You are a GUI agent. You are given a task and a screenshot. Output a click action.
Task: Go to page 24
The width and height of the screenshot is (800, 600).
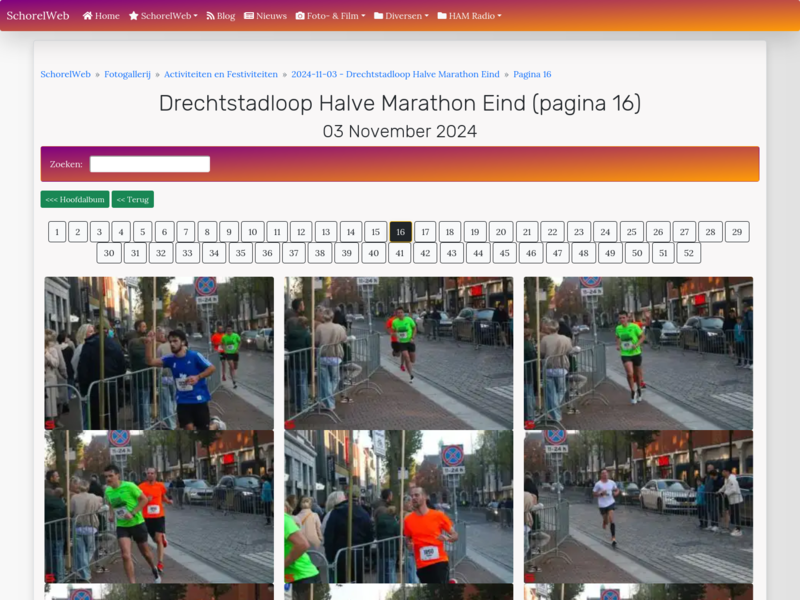605,232
